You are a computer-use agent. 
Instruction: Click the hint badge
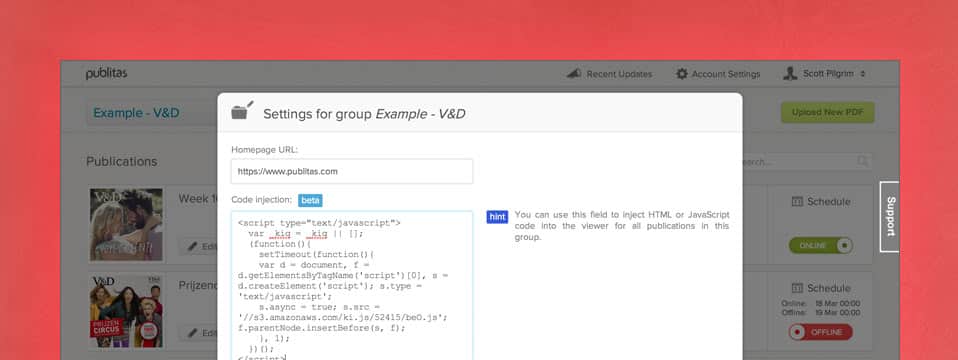pyautogui.click(x=497, y=216)
